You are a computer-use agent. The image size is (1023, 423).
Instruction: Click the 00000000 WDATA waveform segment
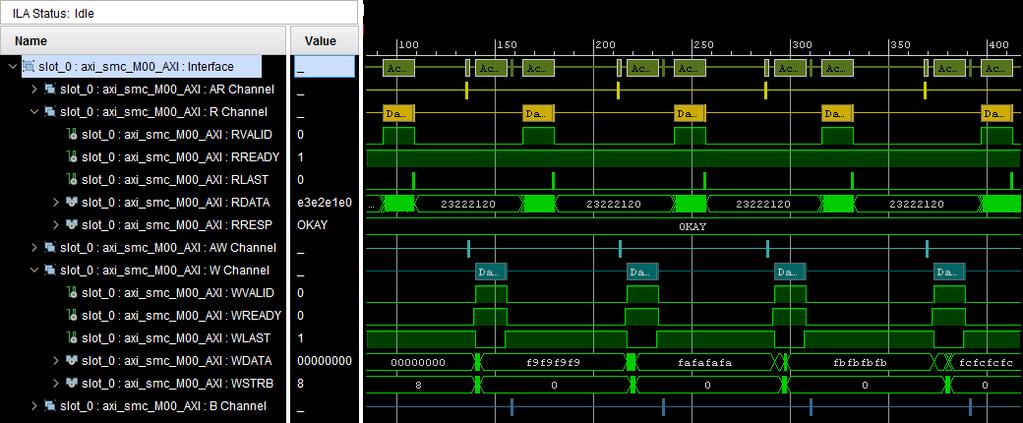pyautogui.click(x=418, y=362)
